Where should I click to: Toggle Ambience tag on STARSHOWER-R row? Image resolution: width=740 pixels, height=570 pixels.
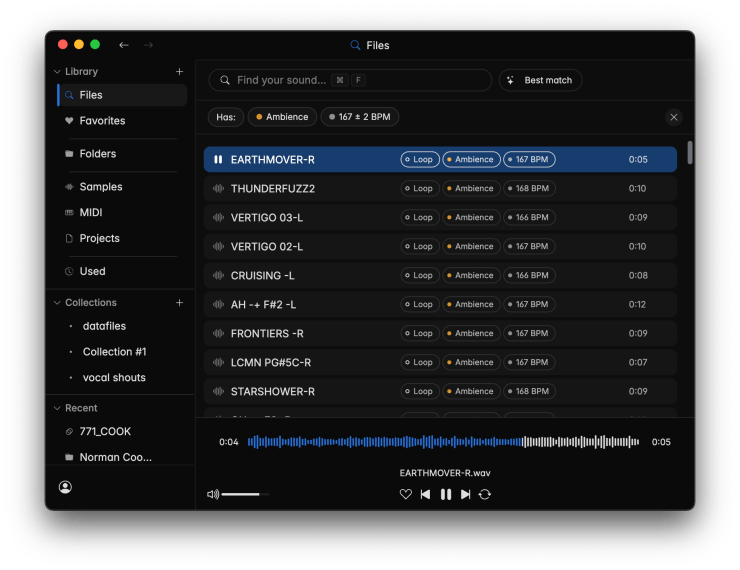(x=471, y=392)
